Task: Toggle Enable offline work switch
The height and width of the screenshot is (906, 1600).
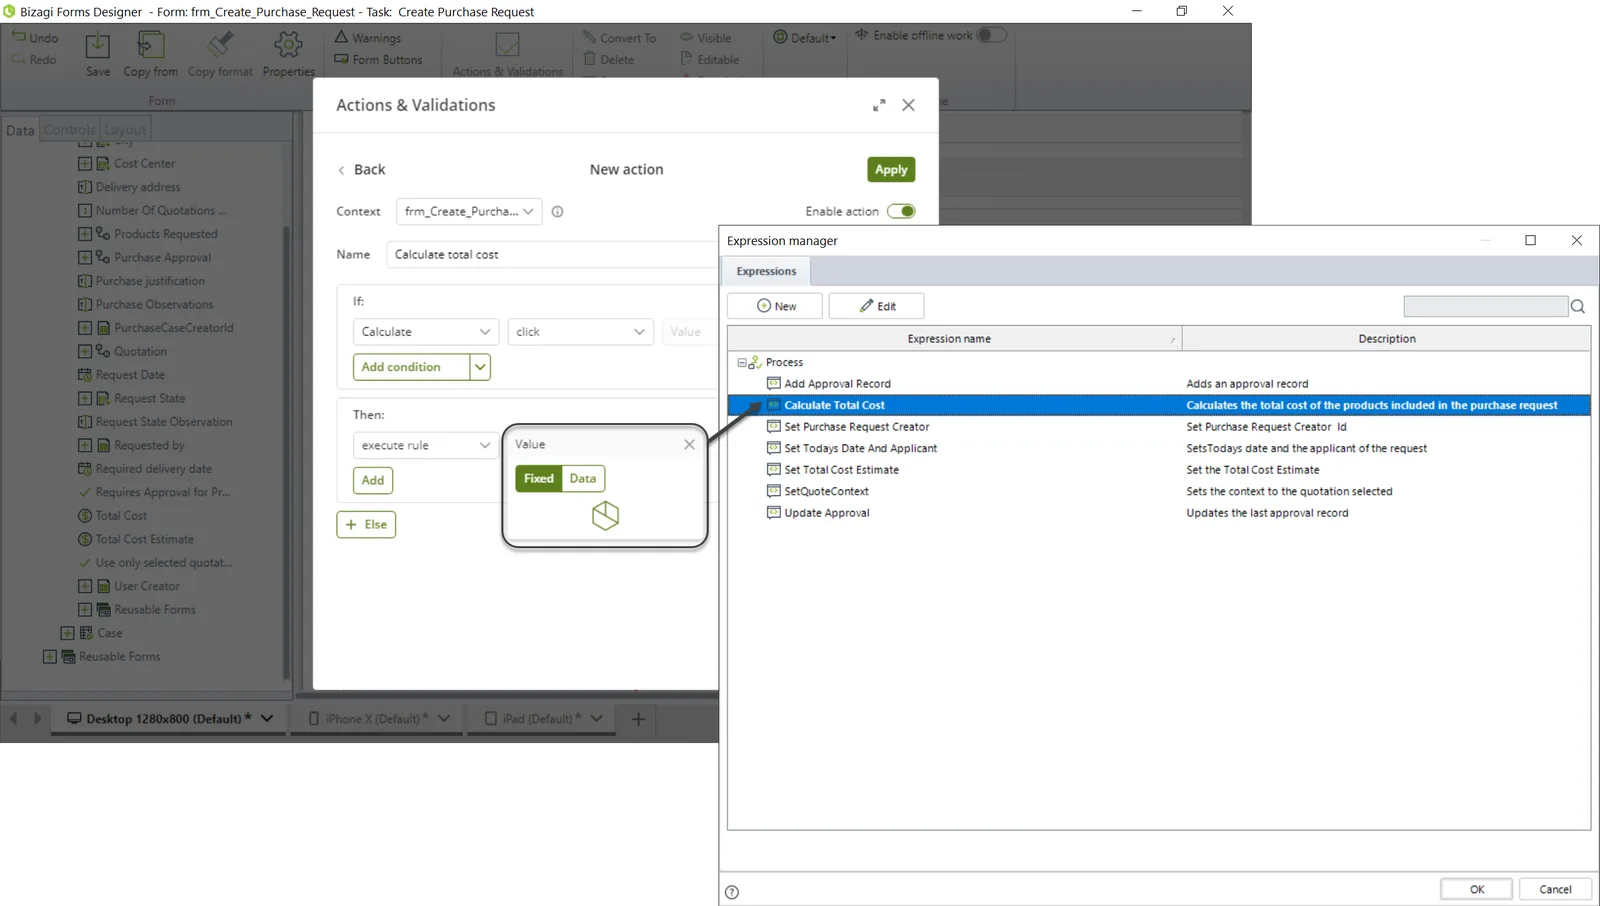Action: pyautogui.click(x=990, y=35)
